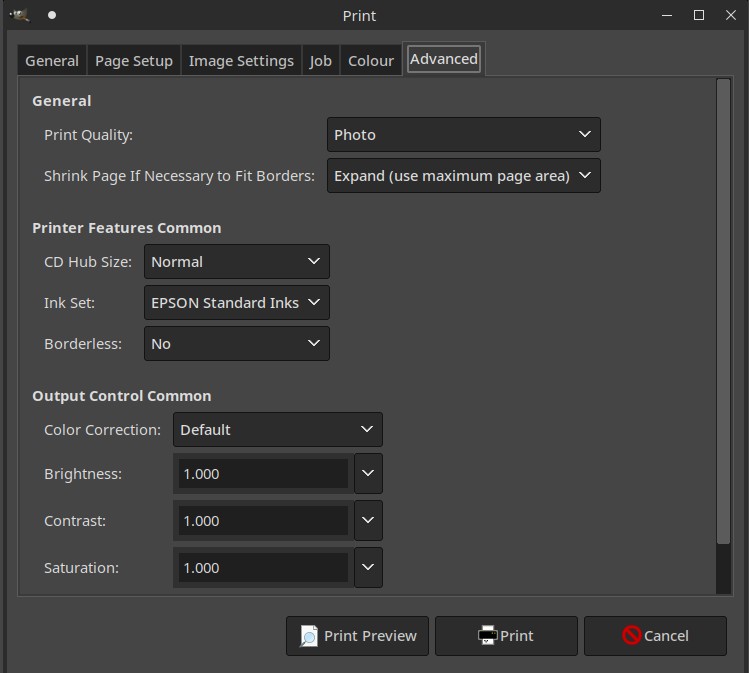The width and height of the screenshot is (749, 673).
Task: Go to the Colour tab
Action: (x=370, y=61)
